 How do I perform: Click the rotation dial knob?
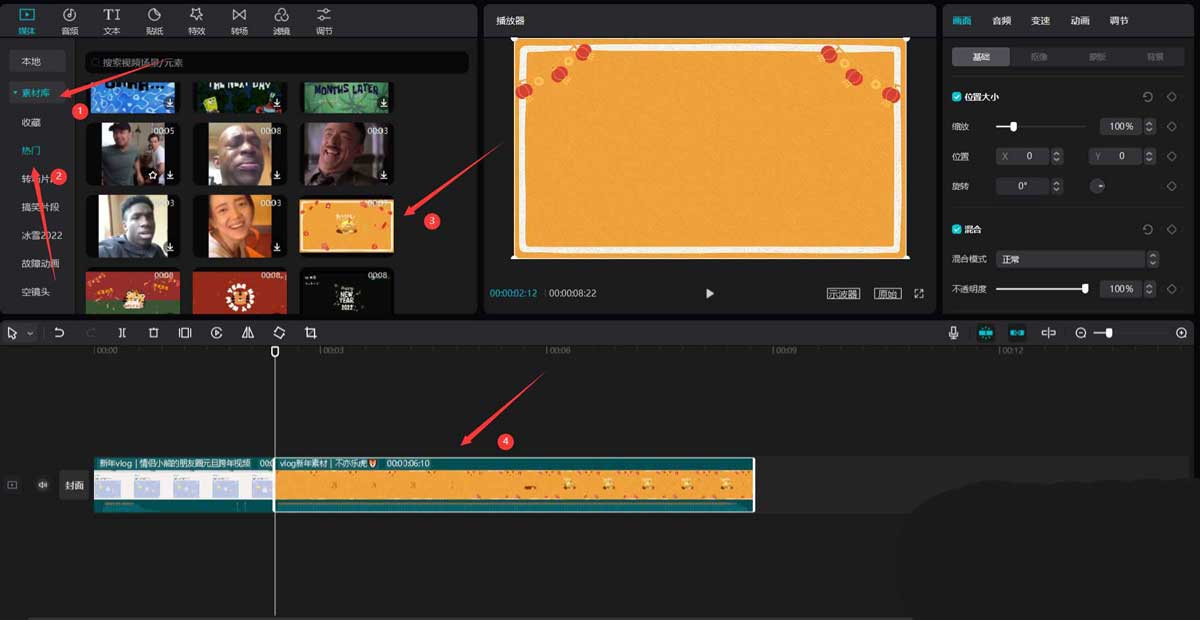coord(1097,186)
